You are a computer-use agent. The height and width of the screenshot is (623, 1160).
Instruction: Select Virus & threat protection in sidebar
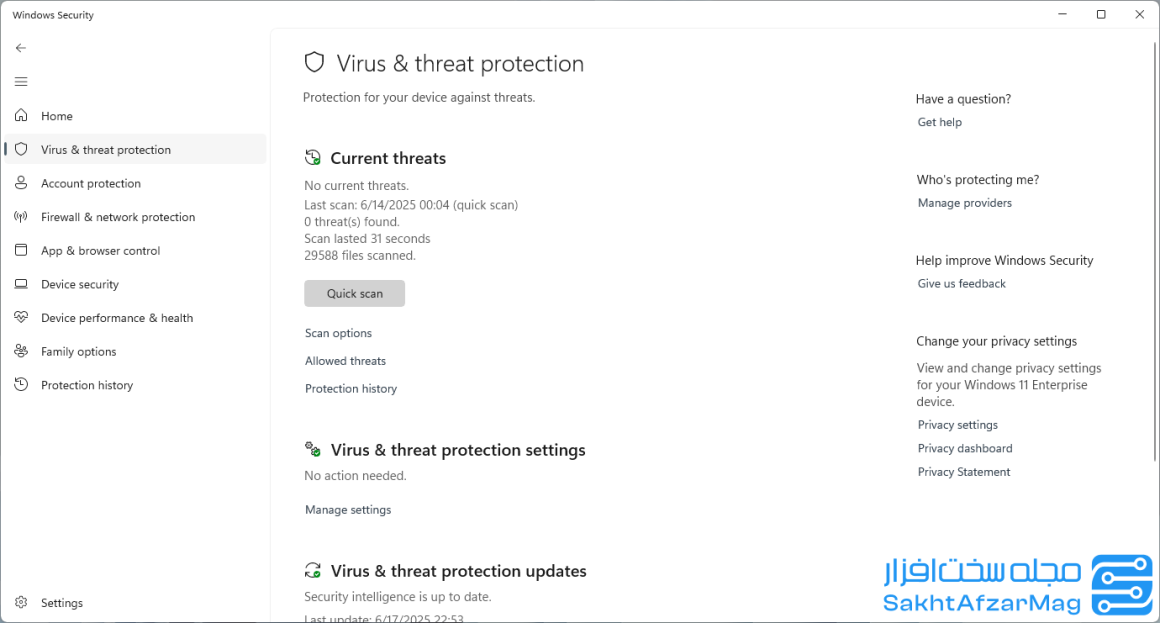[x=135, y=149]
